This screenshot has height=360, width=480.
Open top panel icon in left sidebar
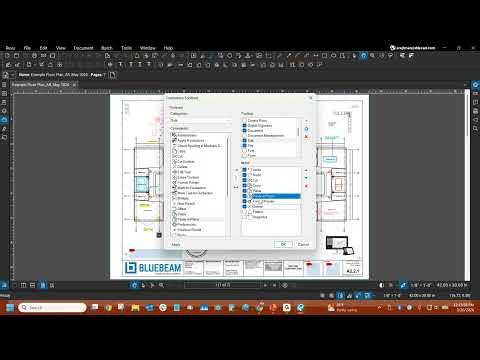click(x=4, y=85)
